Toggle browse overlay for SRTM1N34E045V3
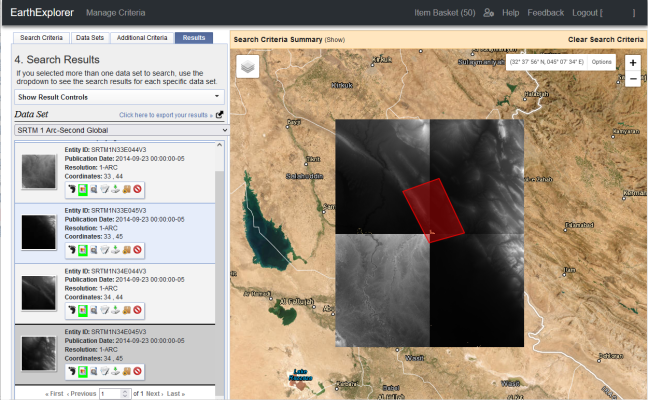 [x=82, y=371]
